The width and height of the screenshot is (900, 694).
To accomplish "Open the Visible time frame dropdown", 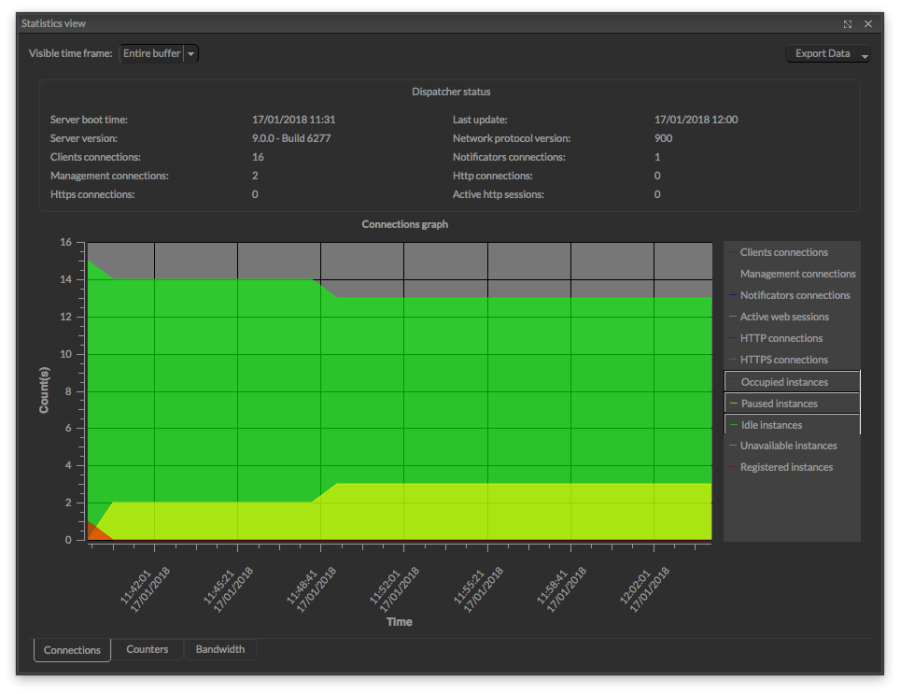I will pos(152,53).
